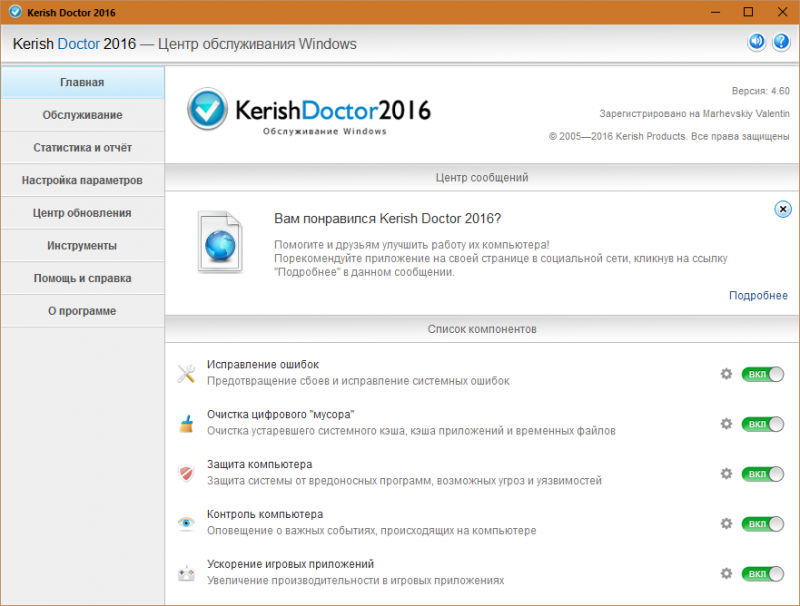Image resolution: width=800 pixels, height=606 pixels.
Task: Dismiss the message center notification
Action: click(x=783, y=209)
